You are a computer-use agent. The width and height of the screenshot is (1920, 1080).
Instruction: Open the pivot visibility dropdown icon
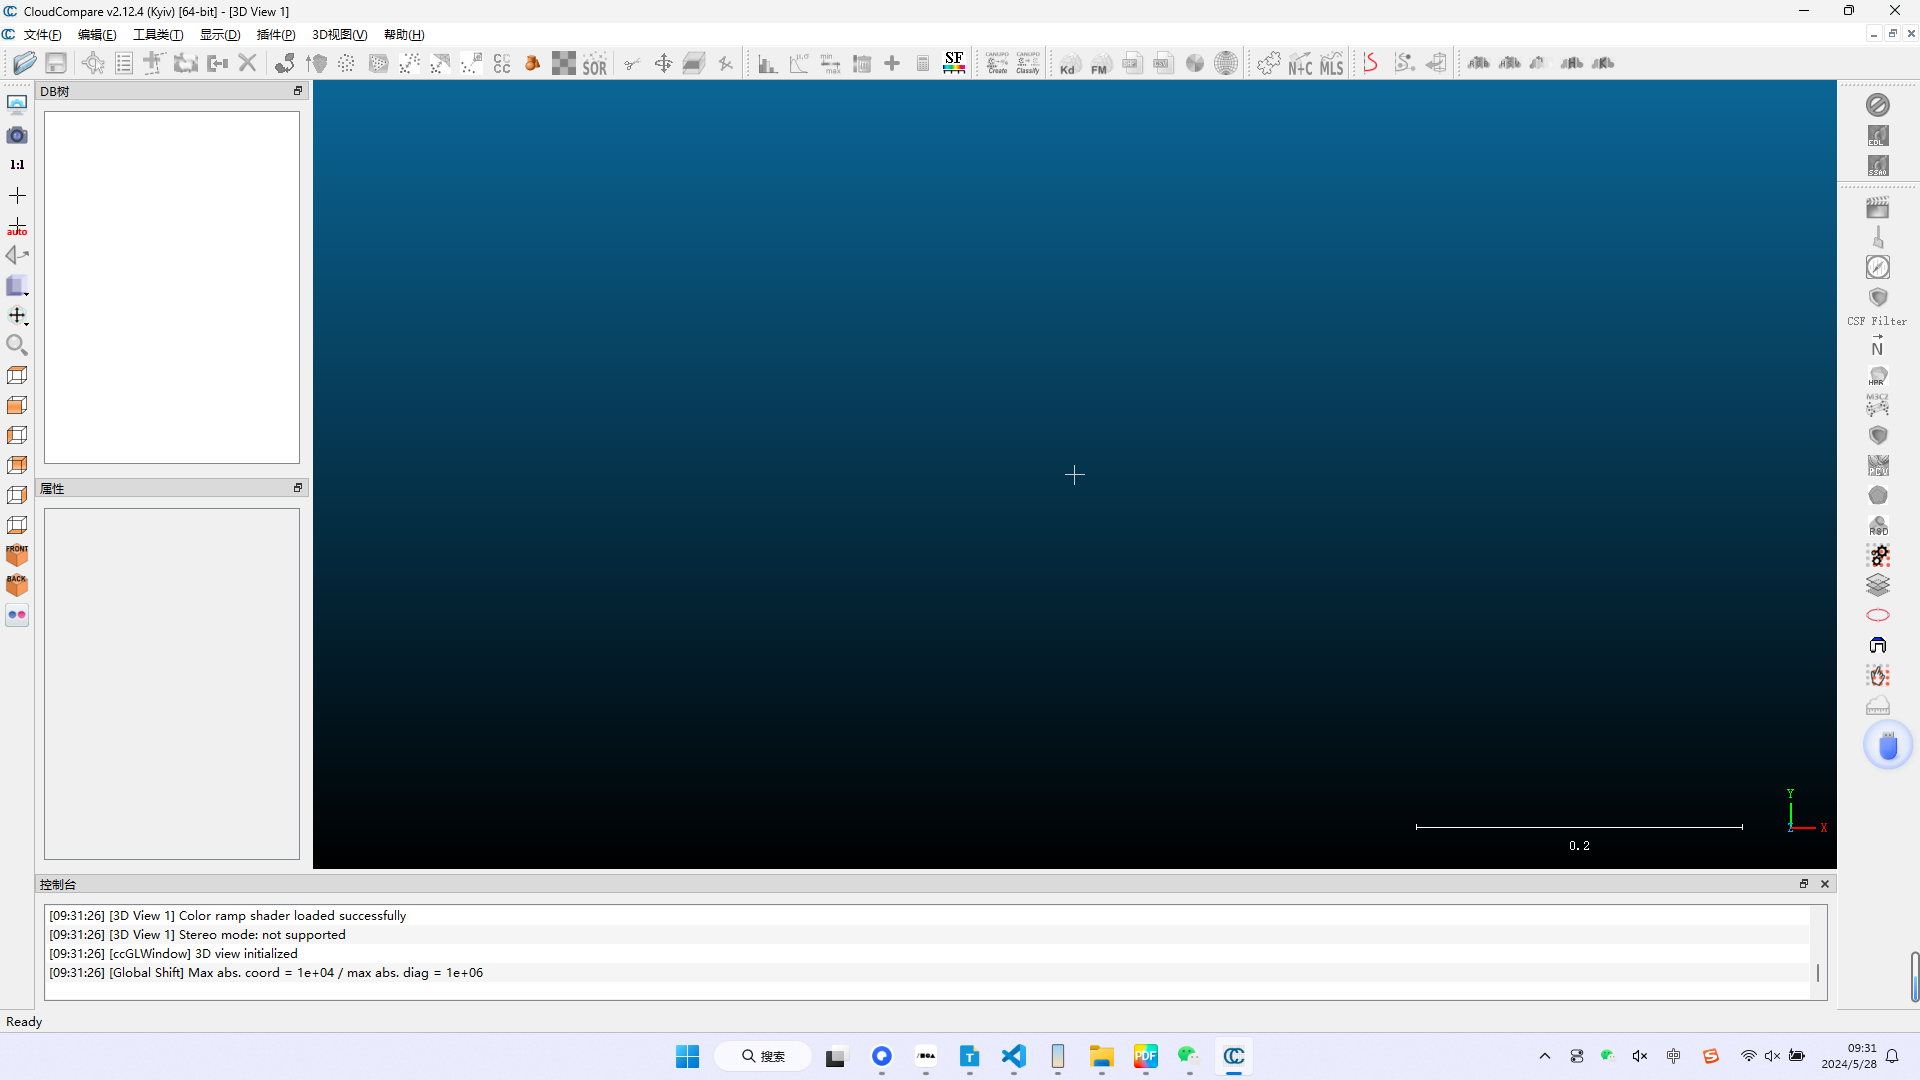tap(17, 316)
